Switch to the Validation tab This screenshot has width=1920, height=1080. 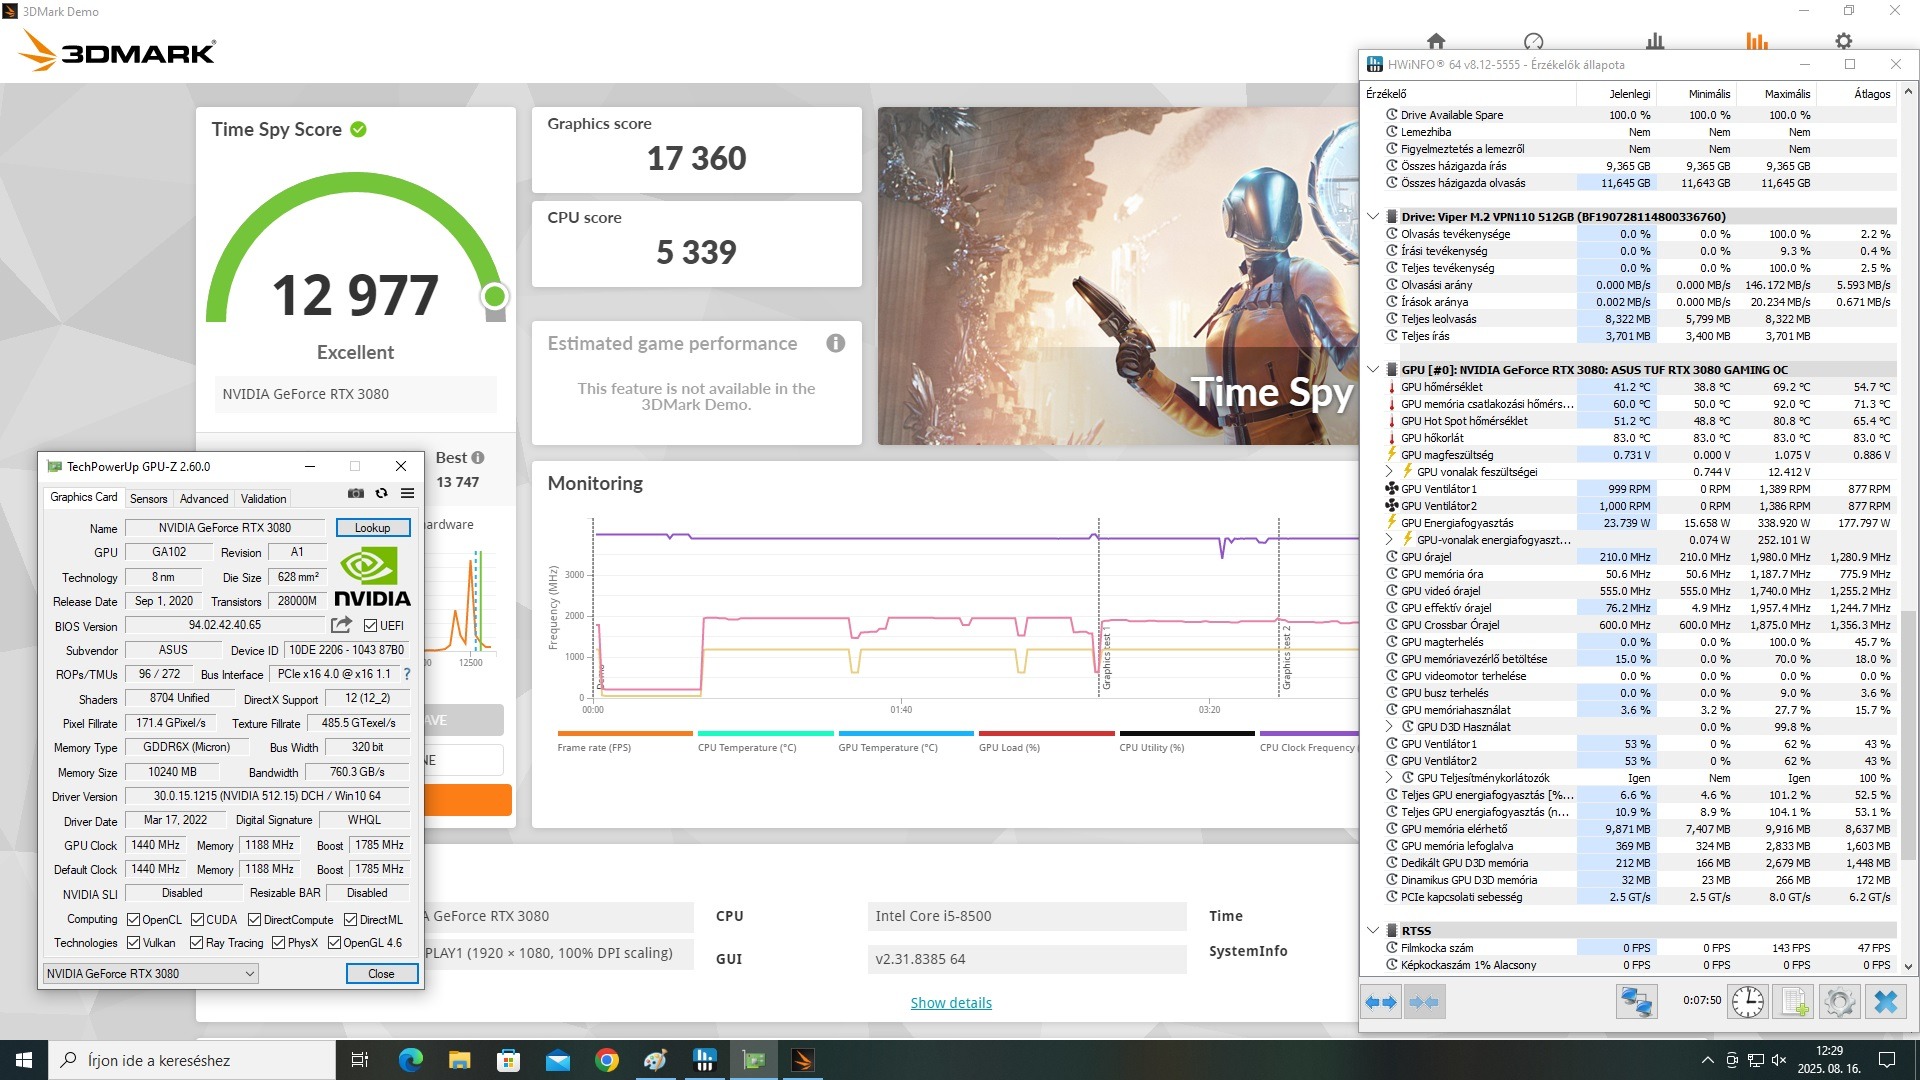(x=263, y=498)
